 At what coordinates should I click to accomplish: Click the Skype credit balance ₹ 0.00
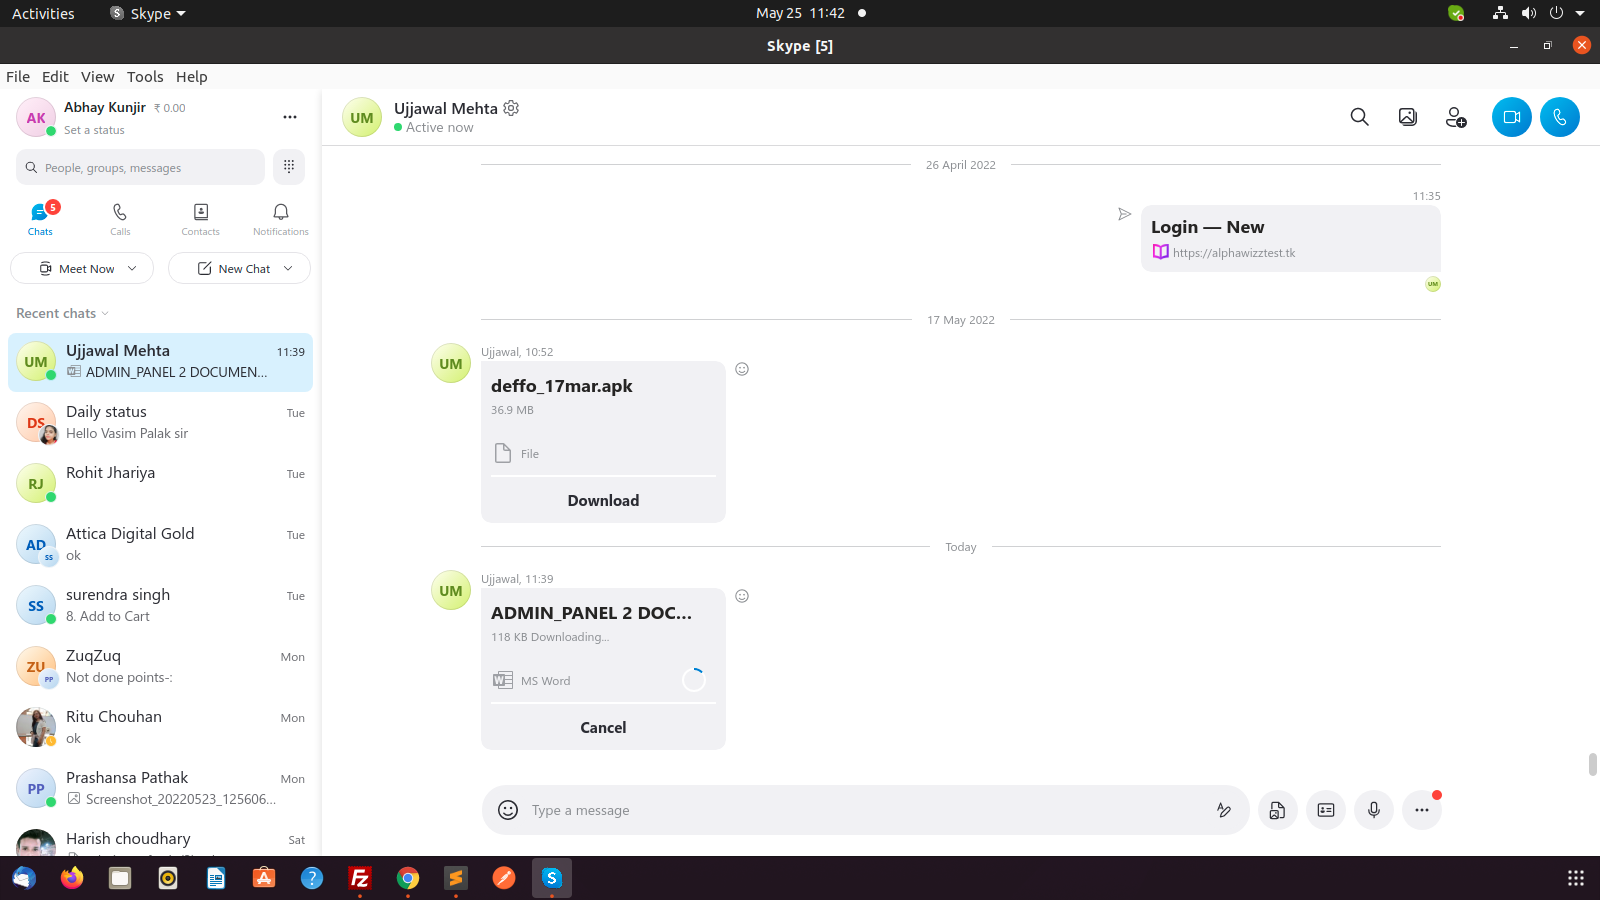(169, 108)
